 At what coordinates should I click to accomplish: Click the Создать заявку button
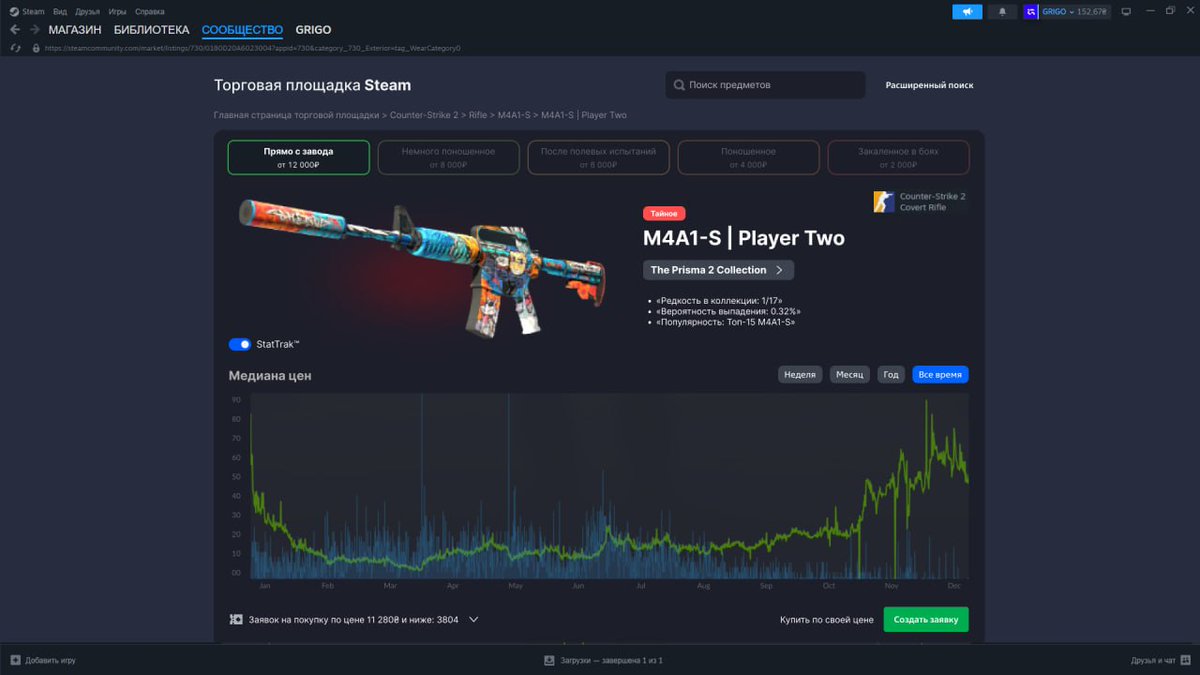tap(926, 620)
